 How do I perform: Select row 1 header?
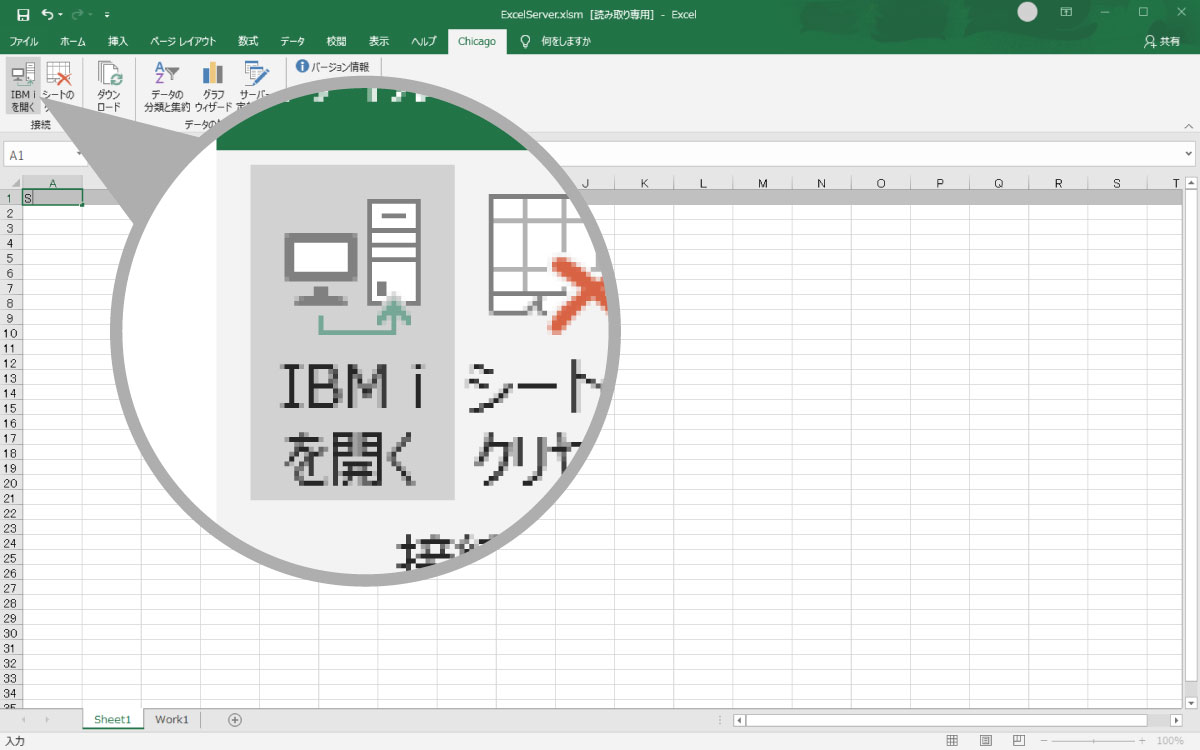[11, 198]
